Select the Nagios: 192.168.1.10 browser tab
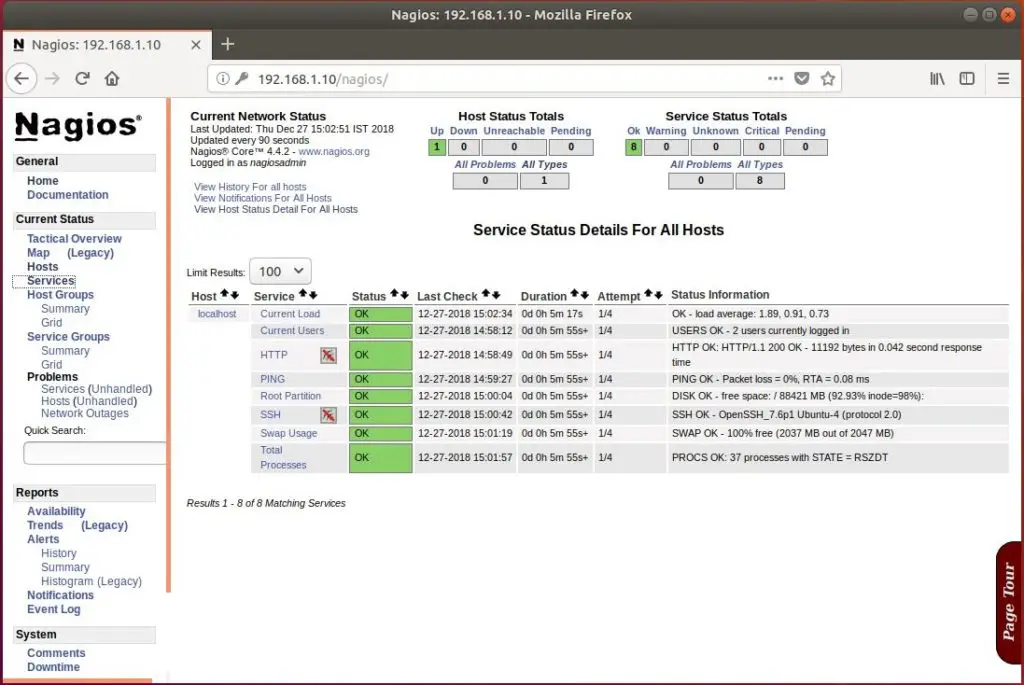This screenshot has height=685, width=1024. tap(107, 44)
